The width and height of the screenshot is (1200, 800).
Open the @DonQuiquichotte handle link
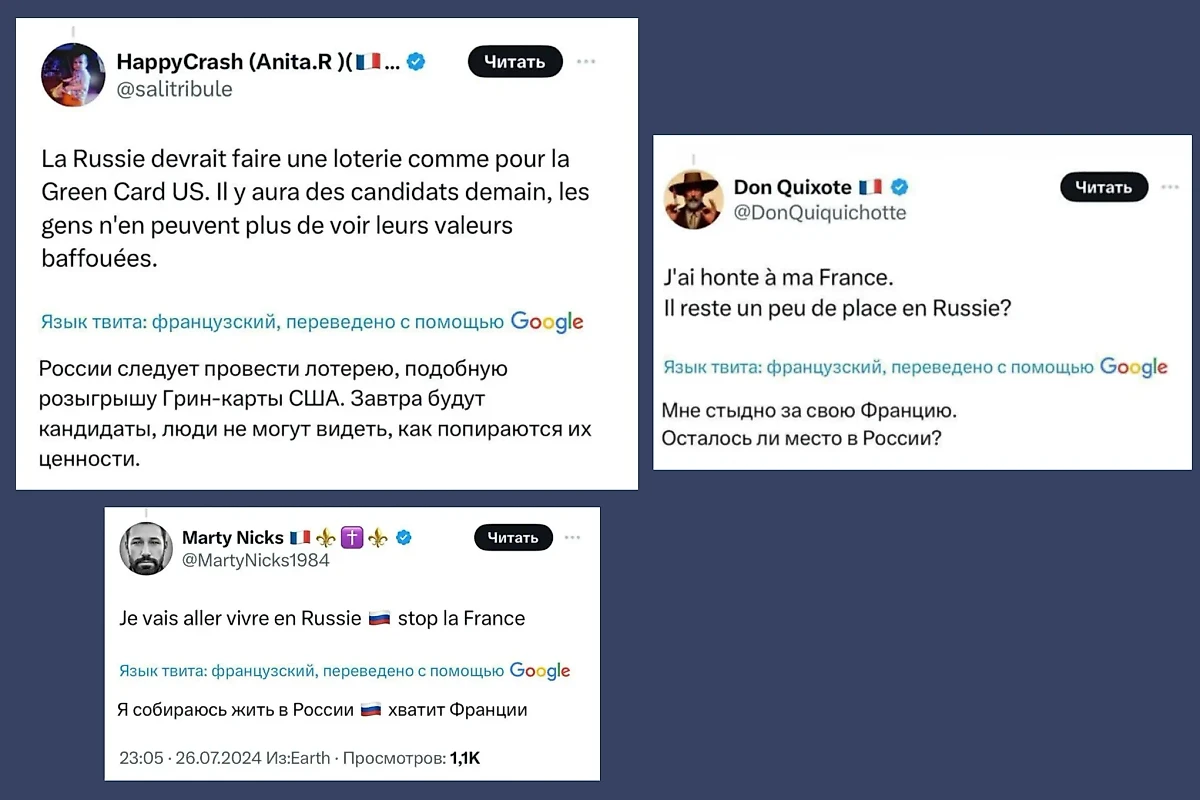click(820, 212)
